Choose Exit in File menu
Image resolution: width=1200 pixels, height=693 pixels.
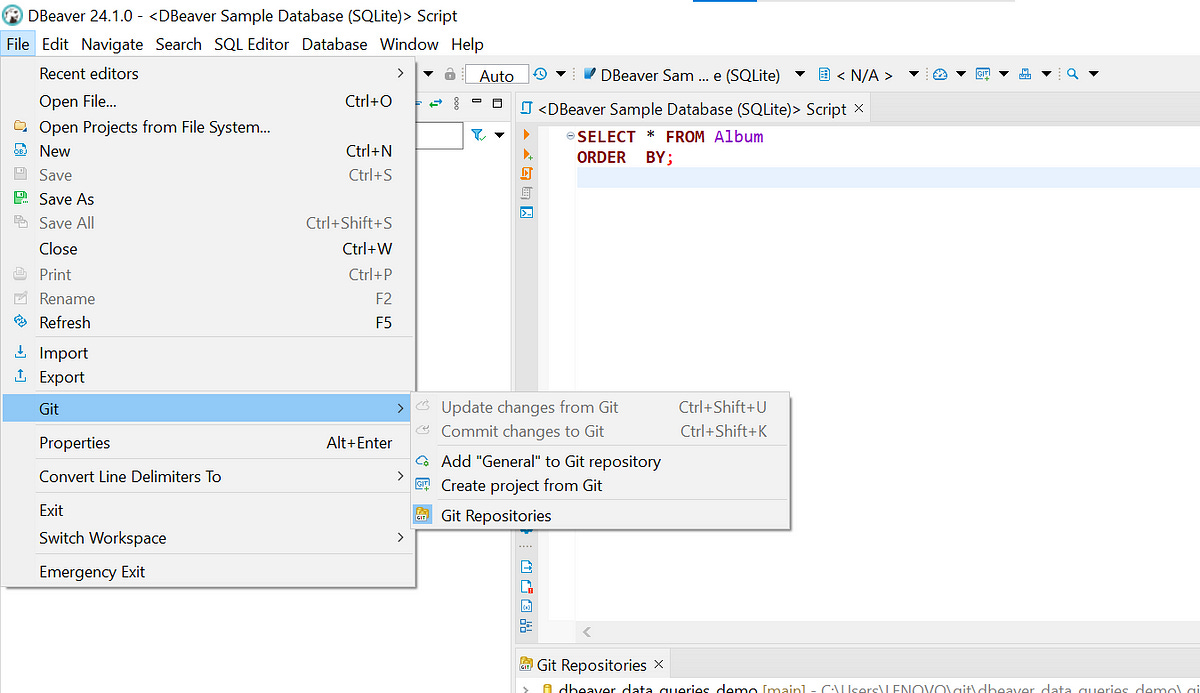[x=208, y=510]
